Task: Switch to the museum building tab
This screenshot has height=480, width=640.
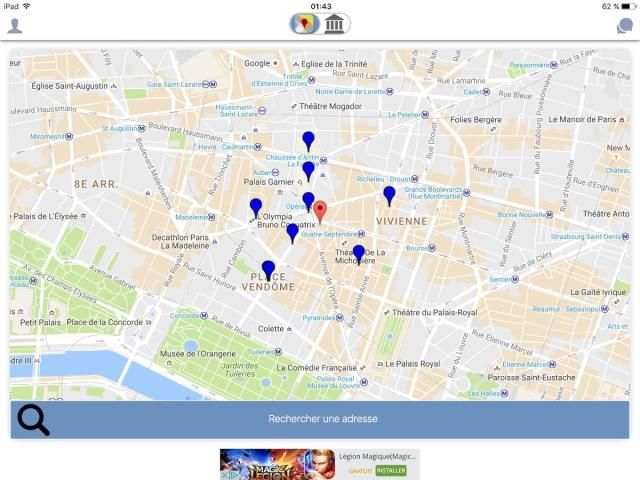Action: coord(335,23)
